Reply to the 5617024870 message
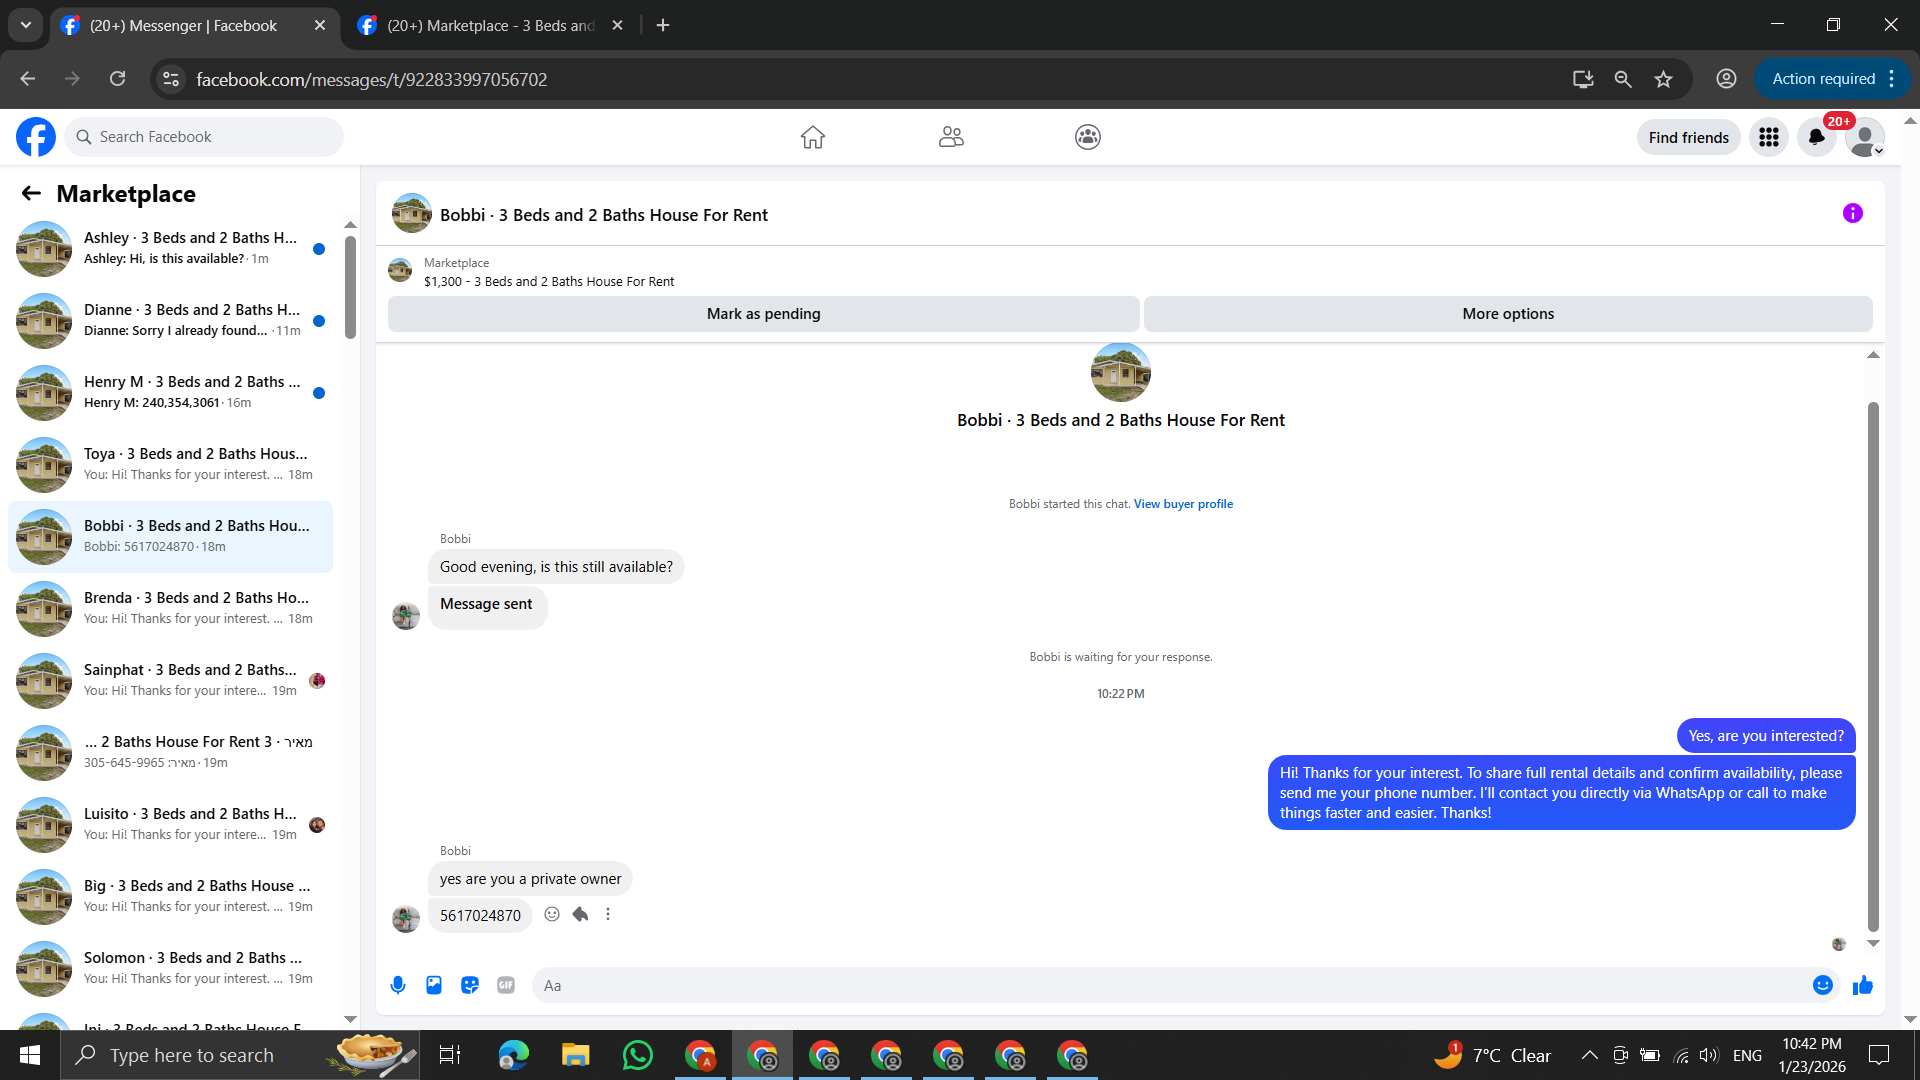Screen dimensions: 1920x1080 tap(580, 914)
